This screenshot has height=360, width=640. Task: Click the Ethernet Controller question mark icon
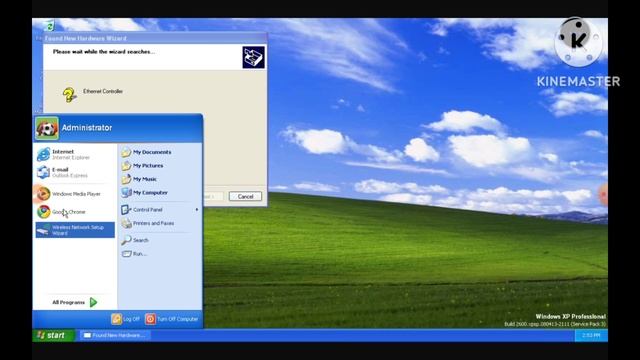[69, 95]
